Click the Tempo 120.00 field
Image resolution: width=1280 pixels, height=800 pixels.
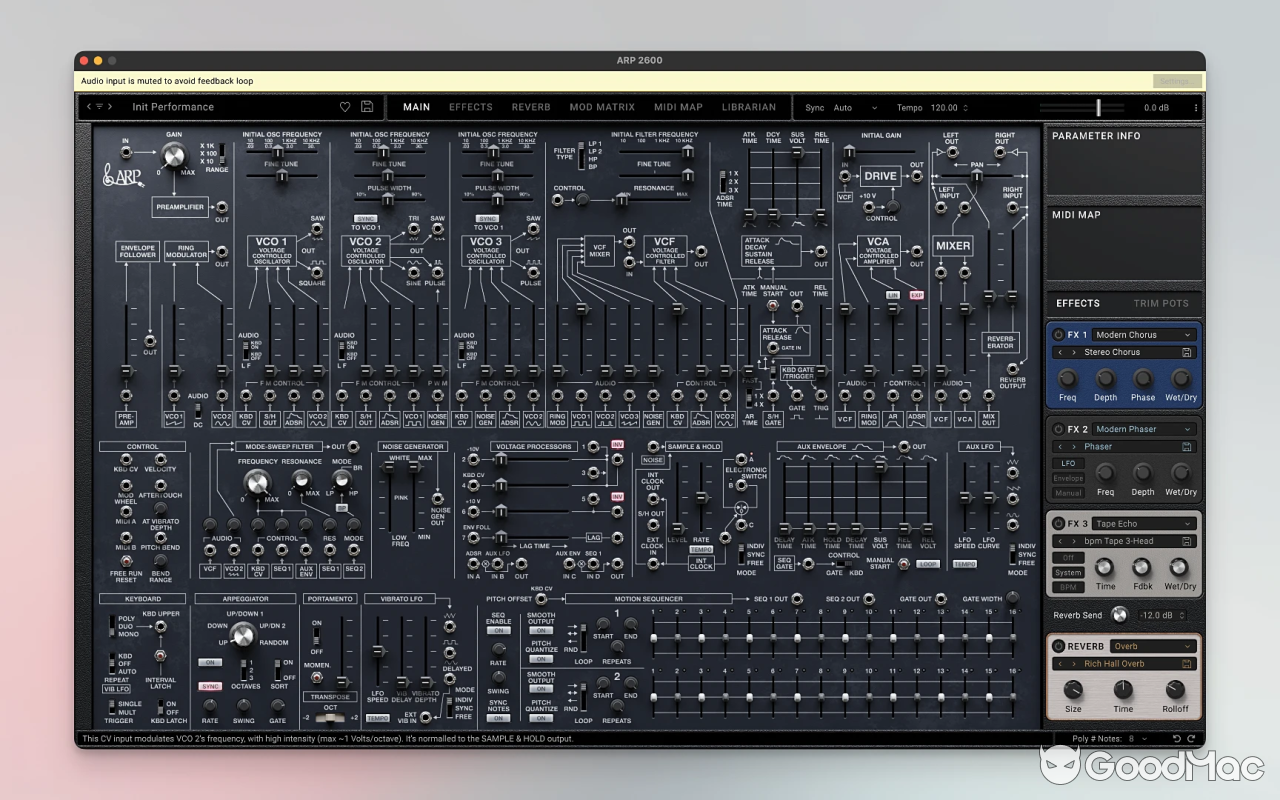(x=945, y=107)
